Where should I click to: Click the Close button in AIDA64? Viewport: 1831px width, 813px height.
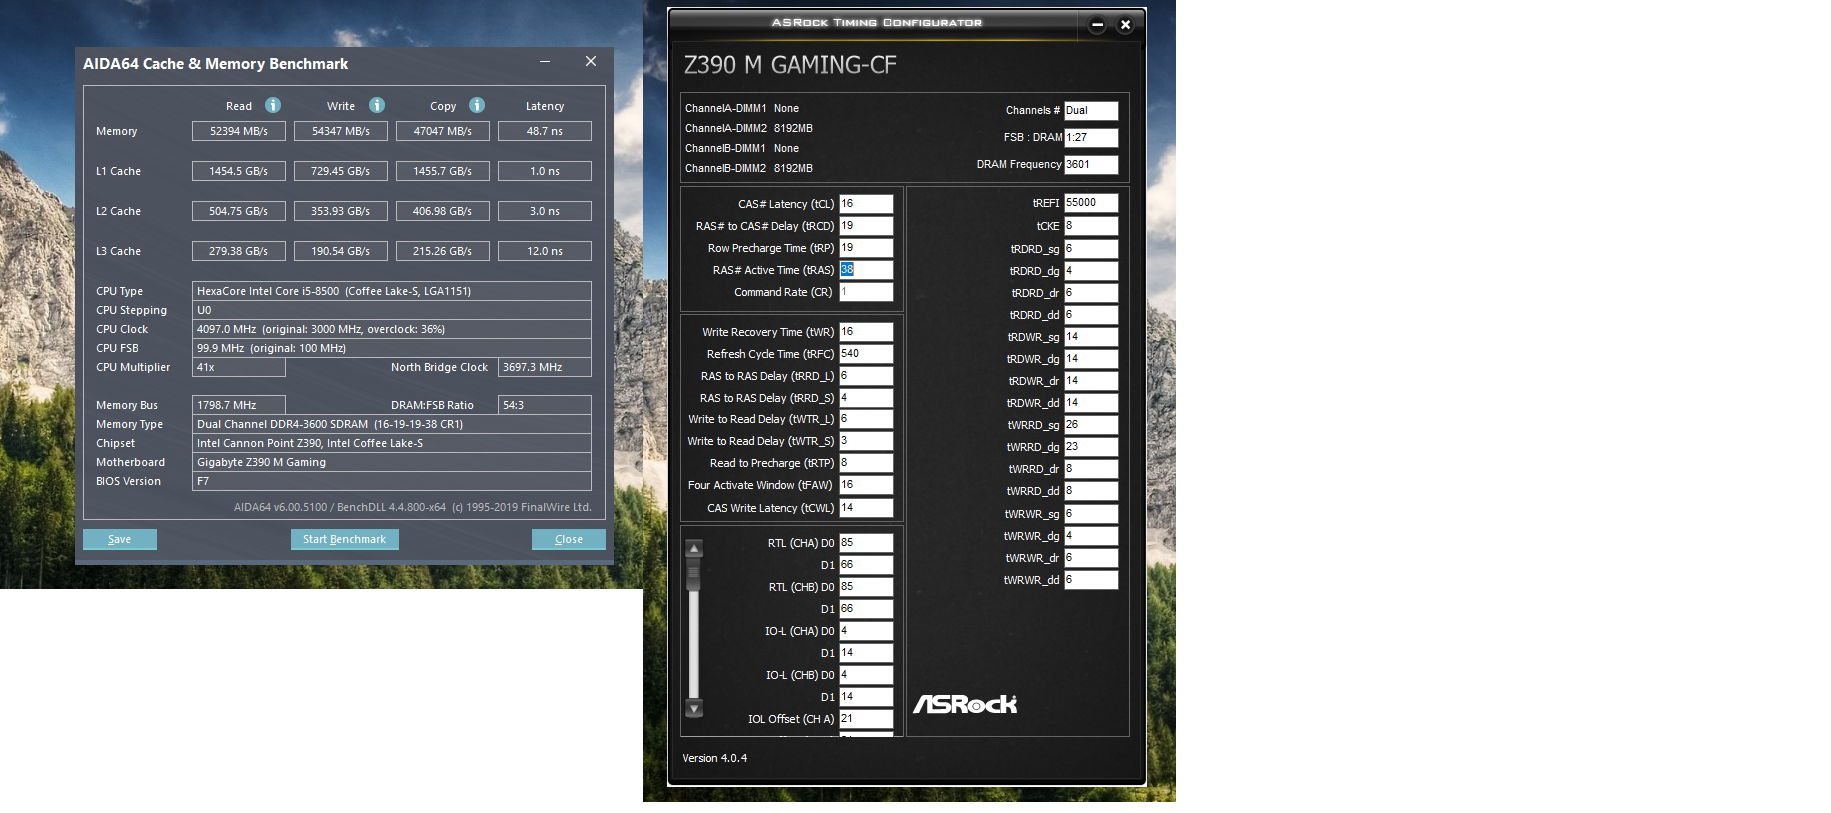tap(569, 539)
